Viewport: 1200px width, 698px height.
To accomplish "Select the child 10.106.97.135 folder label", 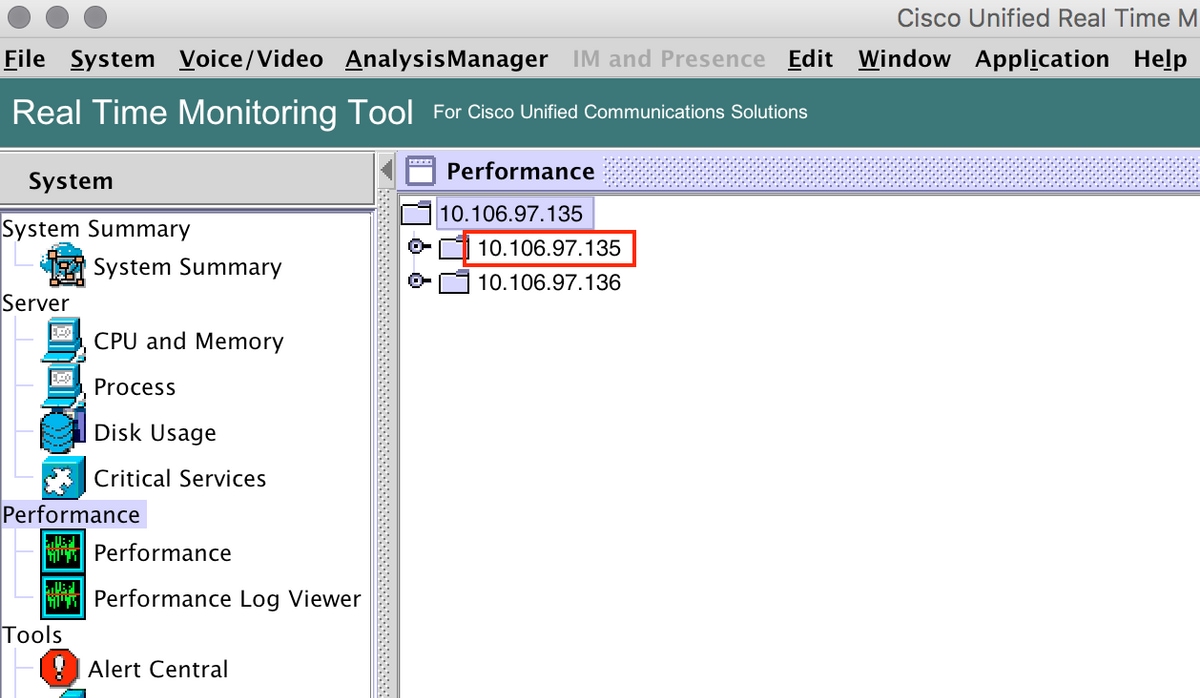I will 549,247.
